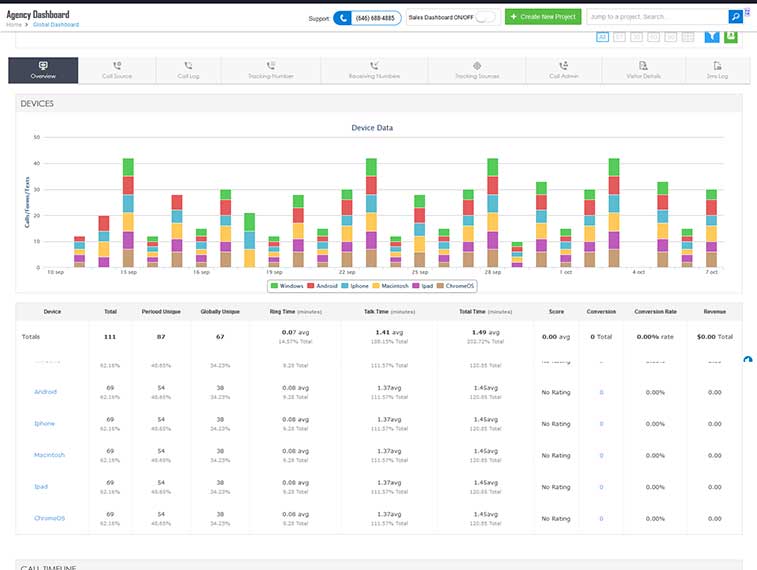Click Global Dashboard breadcrumb link
The height and width of the screenshot is (570, 757).
click(x=55, y=24)
